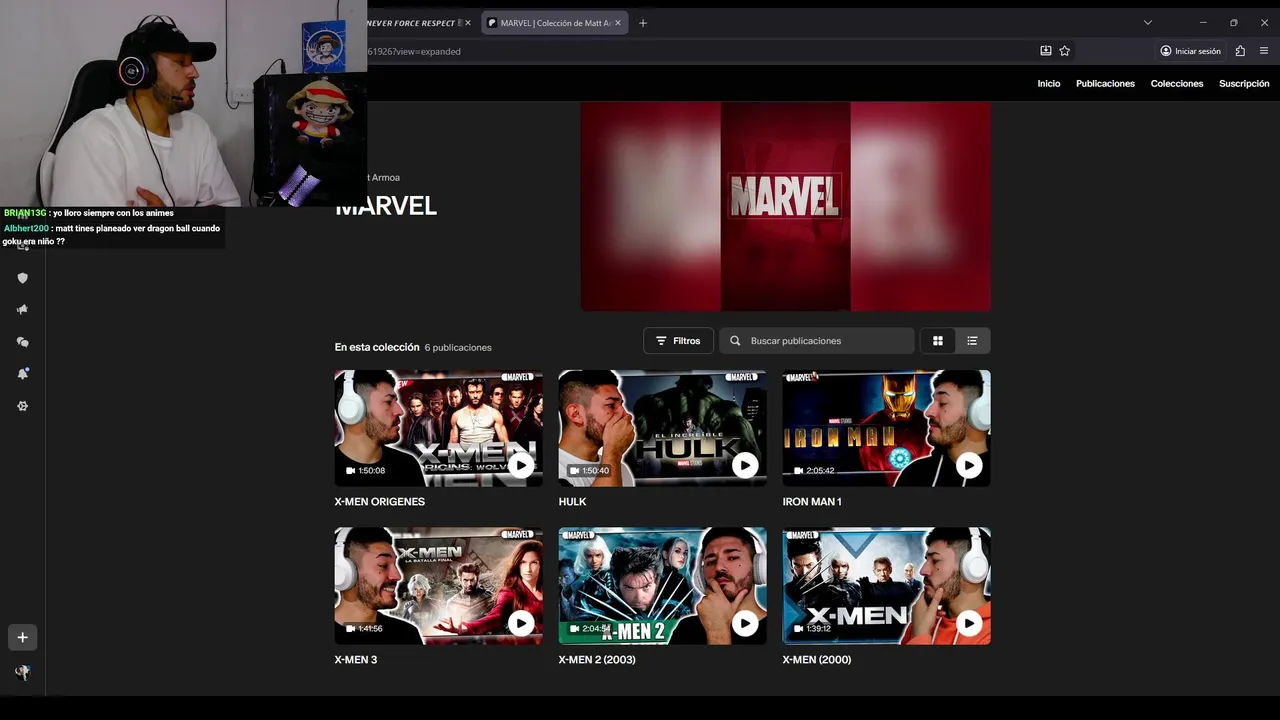Click the shield icon in left sidebar
This screenshot has height=720, width=1280.
pos(22,278)
